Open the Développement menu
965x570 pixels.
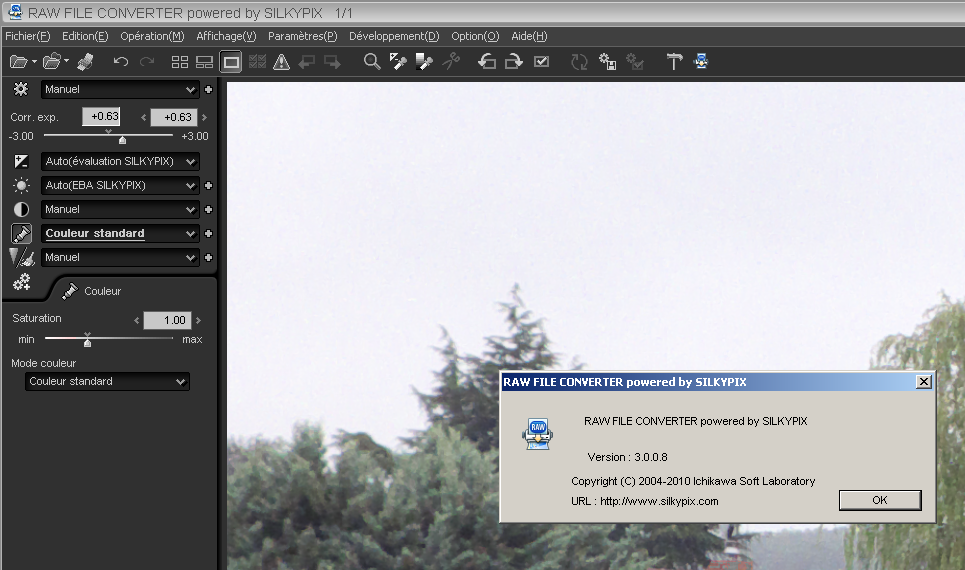click(394, 36)
